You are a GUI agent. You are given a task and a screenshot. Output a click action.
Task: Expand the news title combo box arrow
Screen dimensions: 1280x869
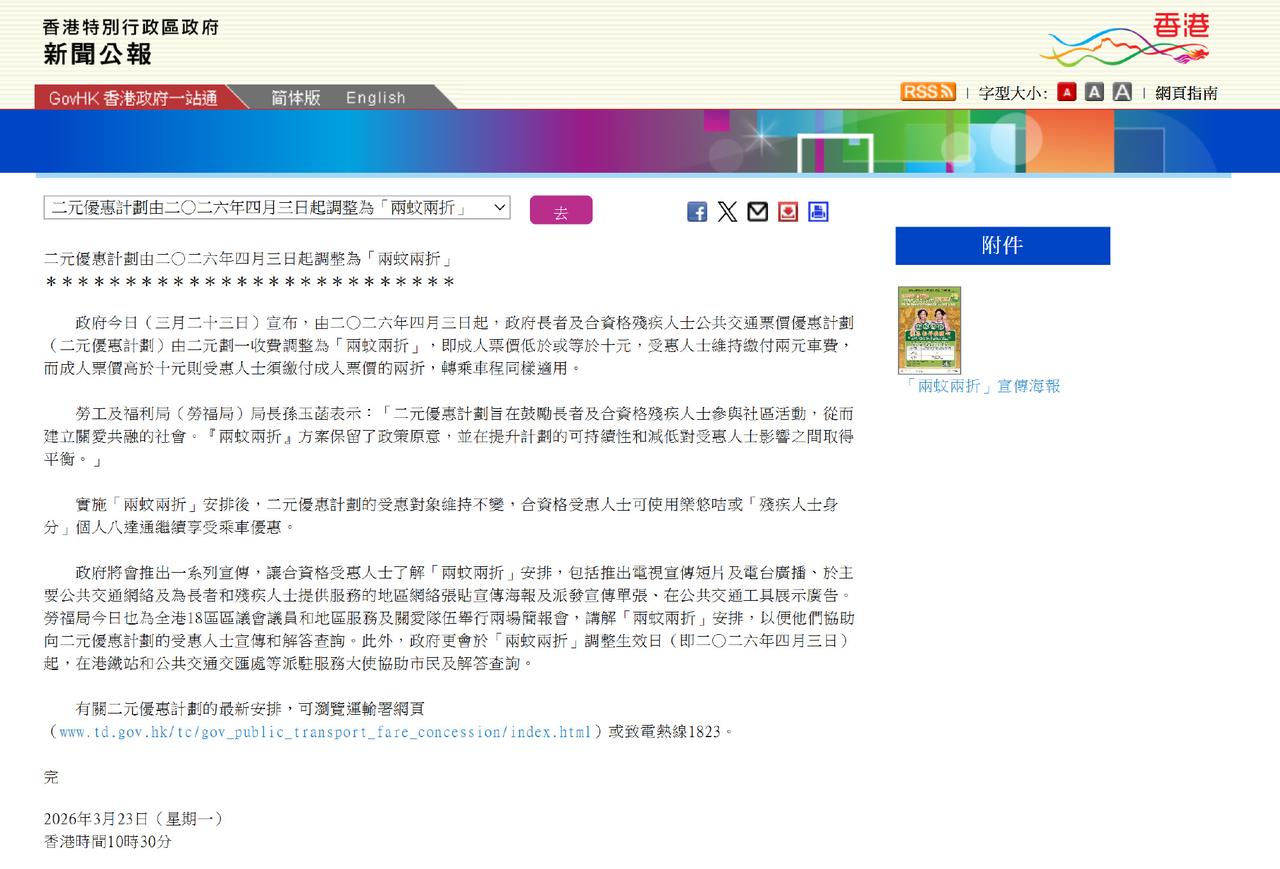pyautogui.click(x=501, y=208)
